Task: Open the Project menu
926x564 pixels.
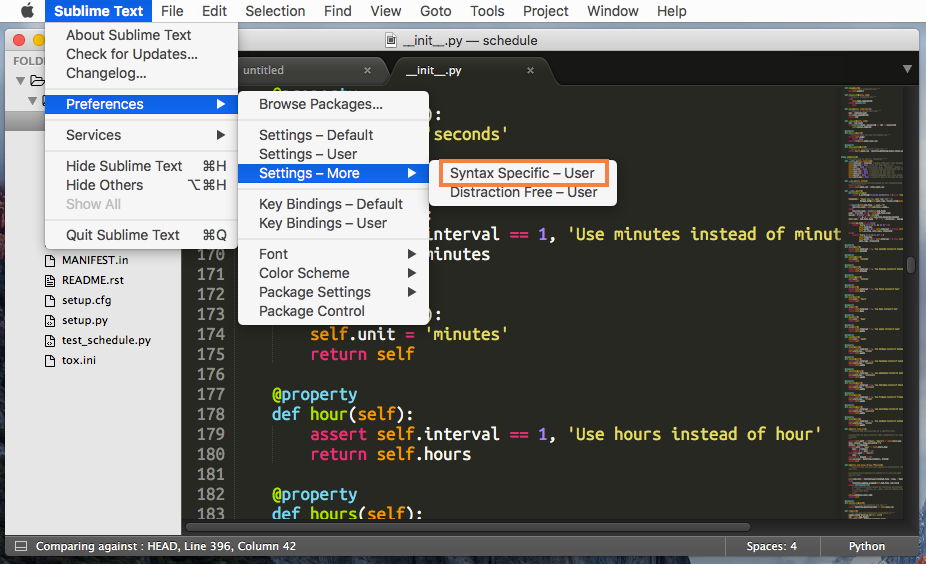Action: coord(546,11)
